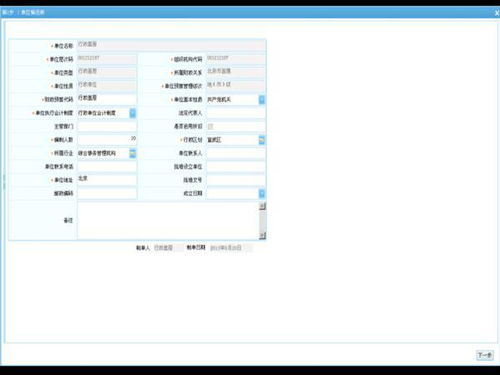Click the 邮政编码 postal code field

(107, 193)
